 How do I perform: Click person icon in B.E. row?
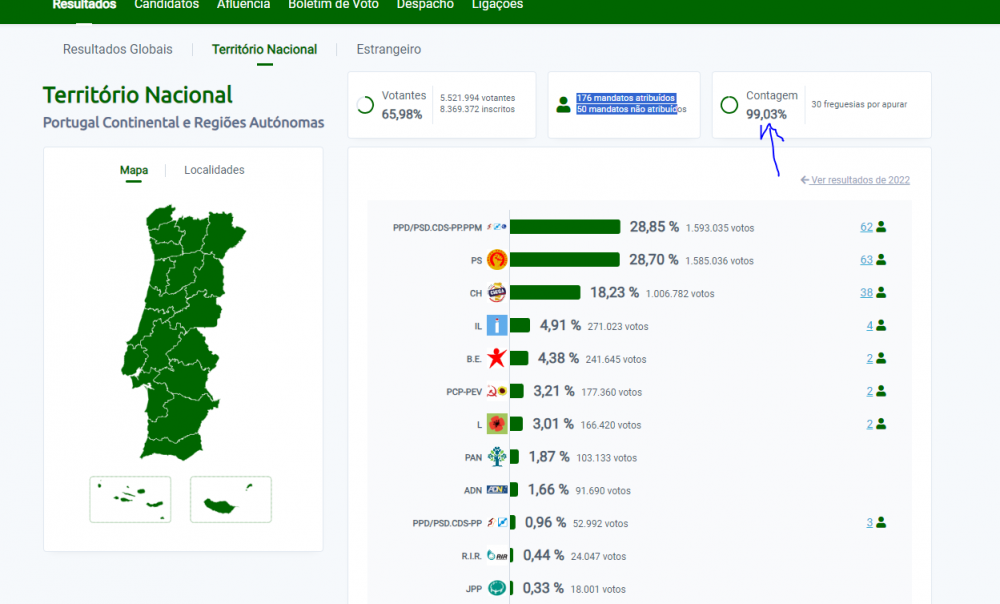(x=881, y=358)
